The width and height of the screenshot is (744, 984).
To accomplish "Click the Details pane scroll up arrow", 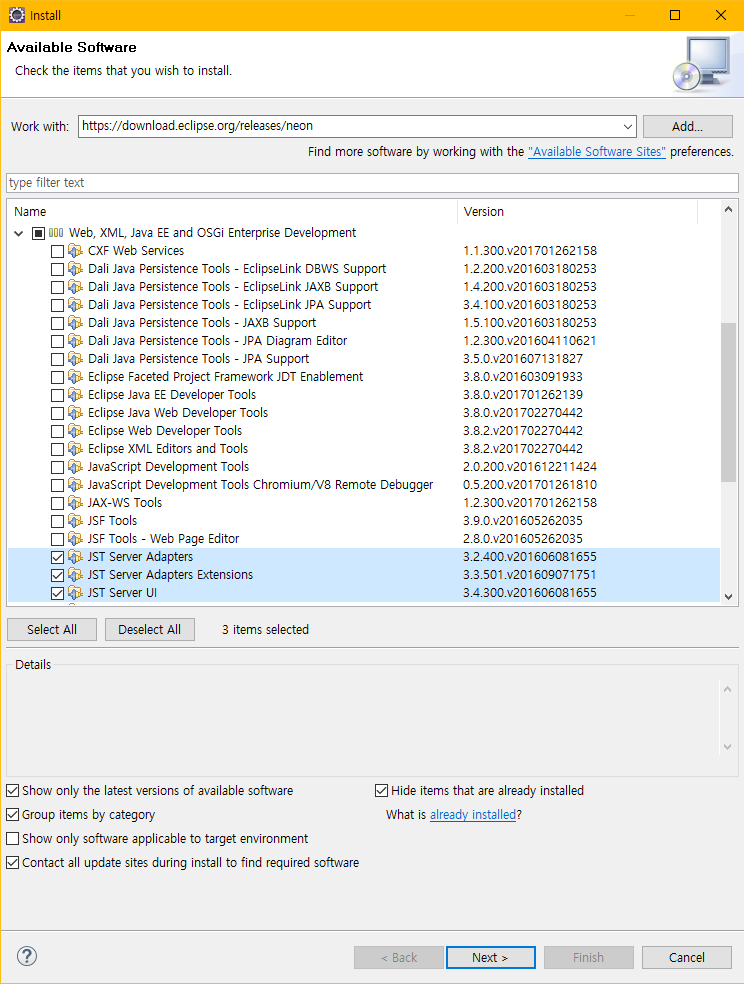I will click(728, 689).
